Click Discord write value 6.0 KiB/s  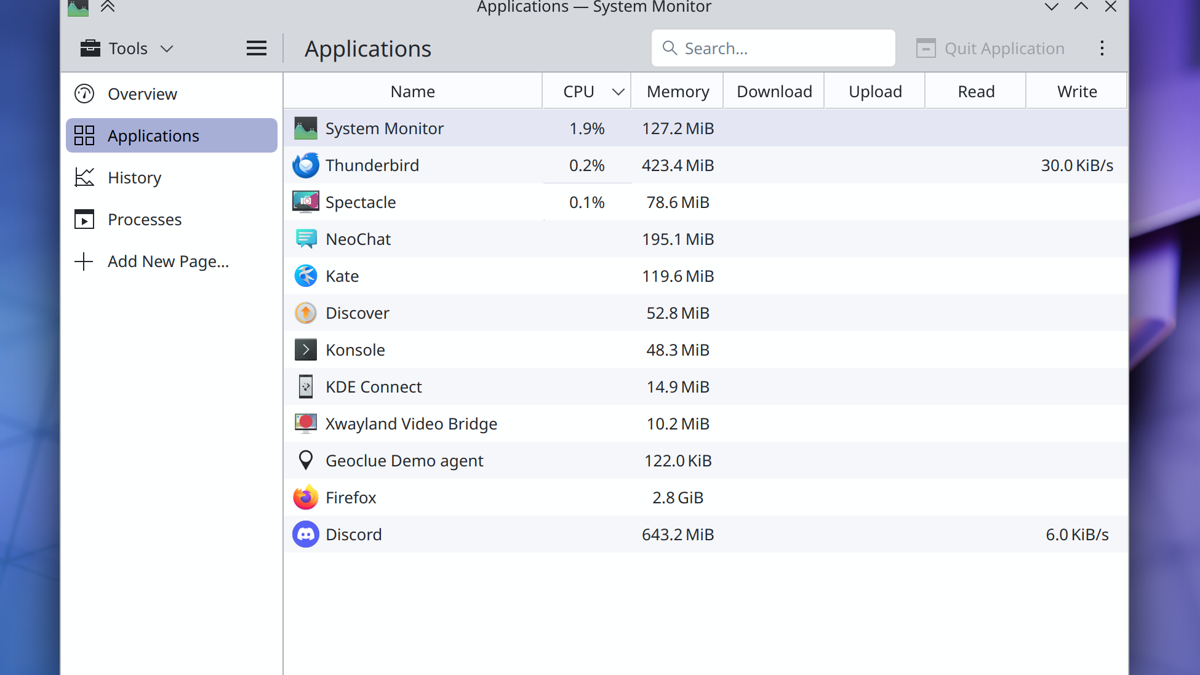[x=1077, y=535]
